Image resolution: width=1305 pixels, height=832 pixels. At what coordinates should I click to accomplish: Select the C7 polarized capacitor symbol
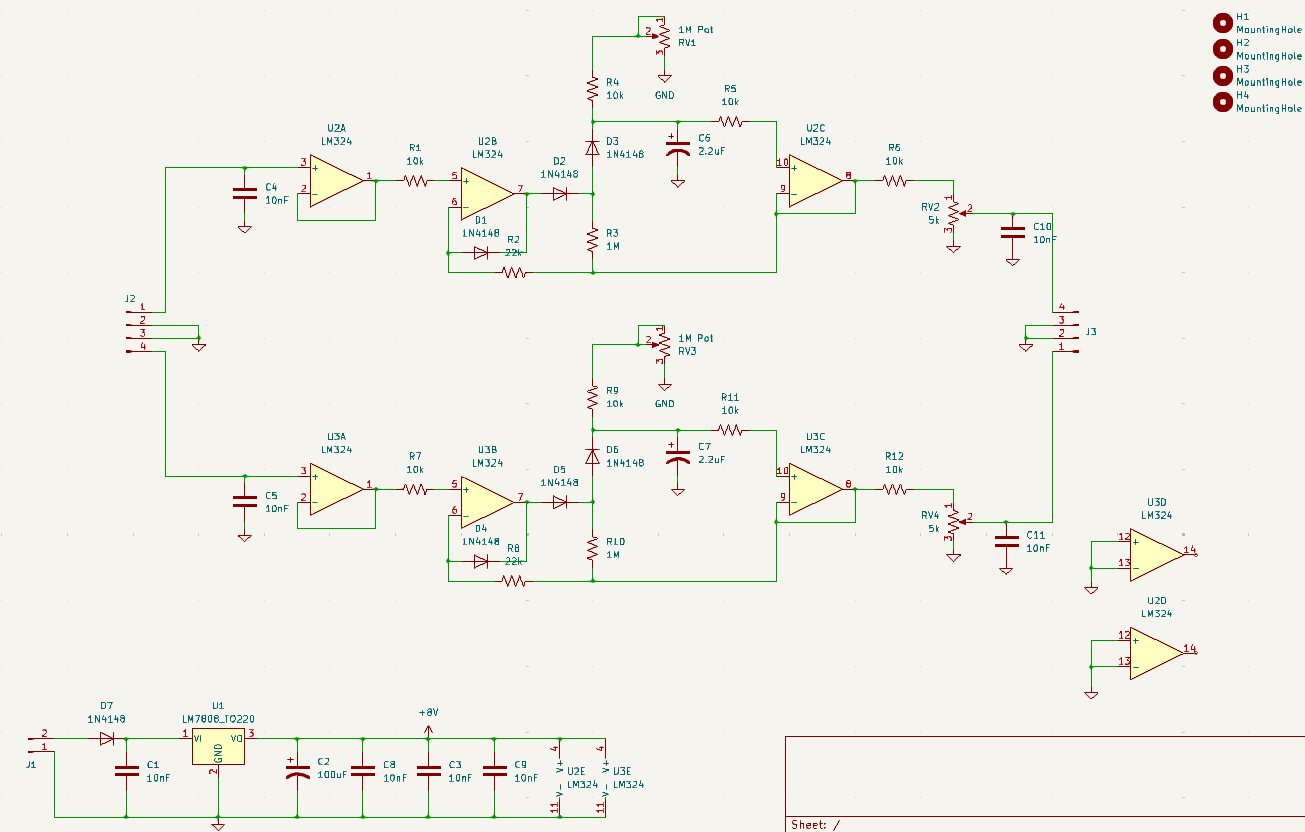click(678, 456)
